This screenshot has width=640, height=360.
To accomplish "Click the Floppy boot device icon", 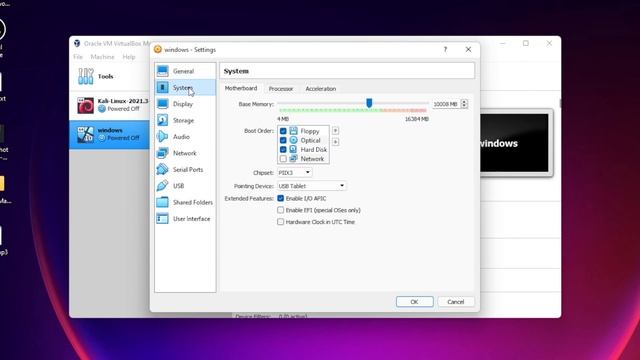I will pos(293,131).
